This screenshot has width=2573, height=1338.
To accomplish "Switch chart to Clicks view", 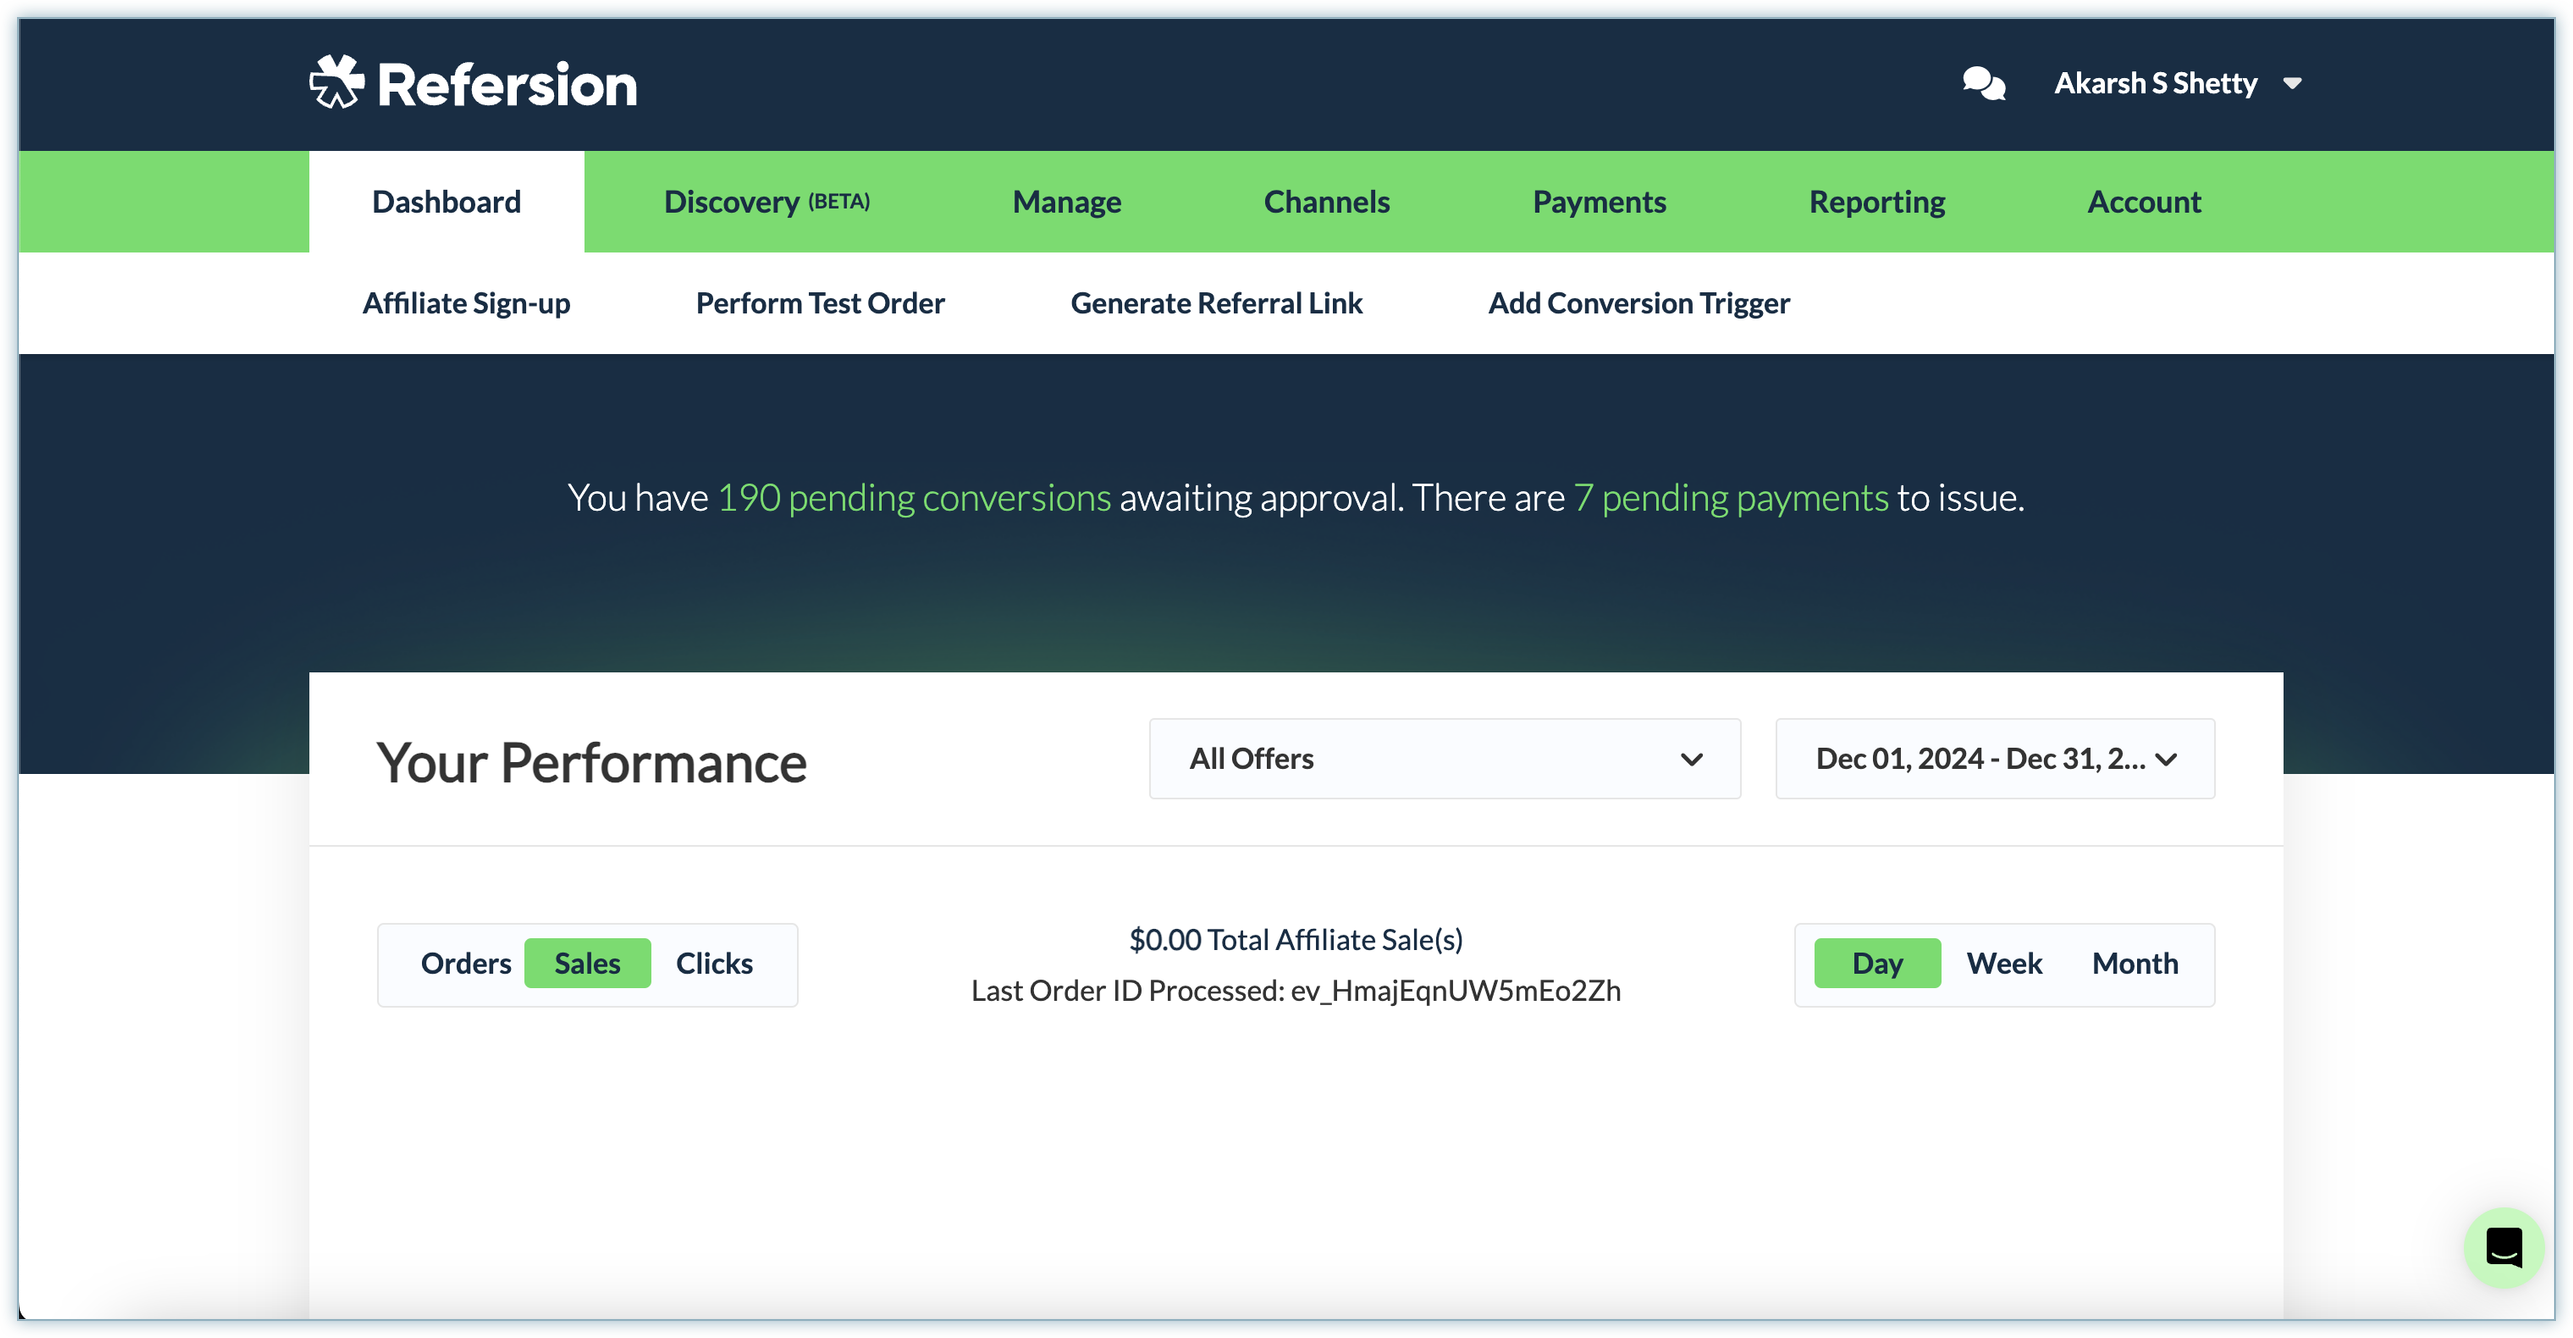I will 714,963.
